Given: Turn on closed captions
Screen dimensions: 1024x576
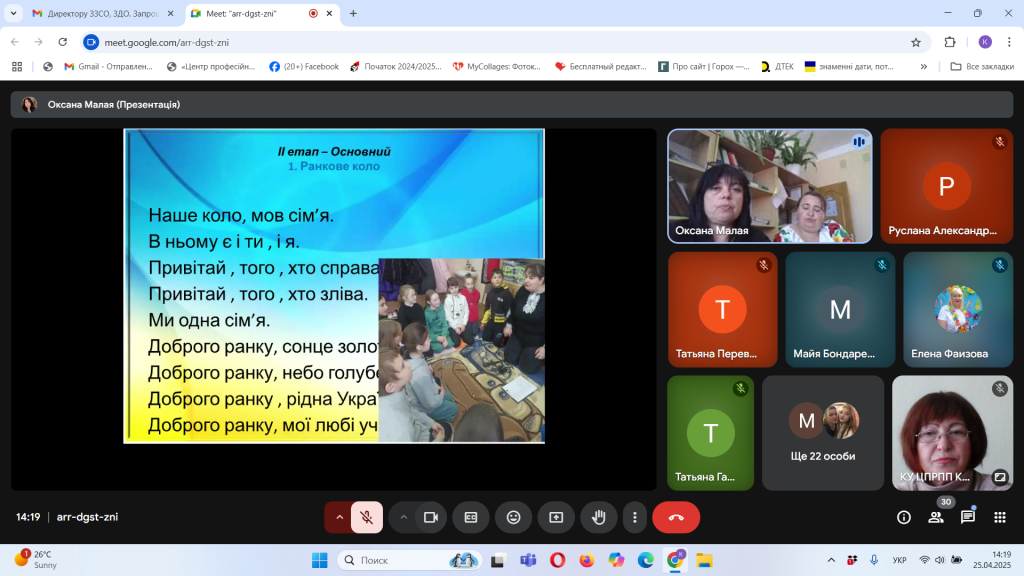Looking at the screenshot, I should point(471,517).
